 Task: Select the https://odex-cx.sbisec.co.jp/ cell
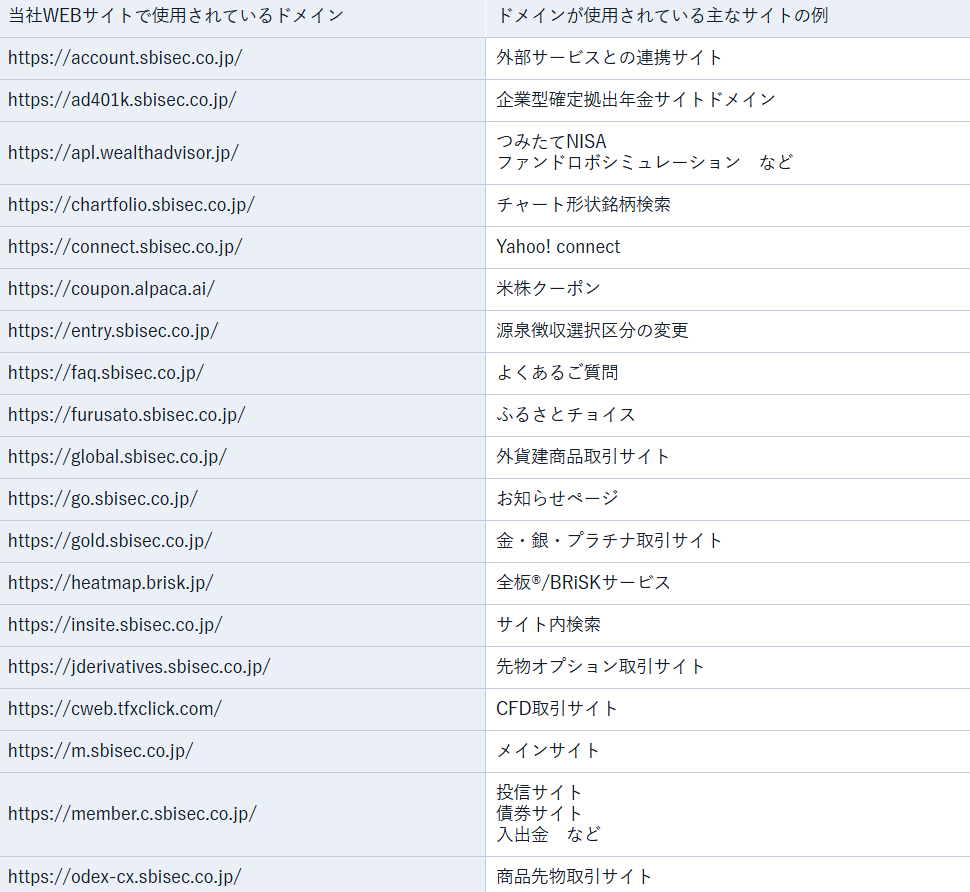point(242,875)
